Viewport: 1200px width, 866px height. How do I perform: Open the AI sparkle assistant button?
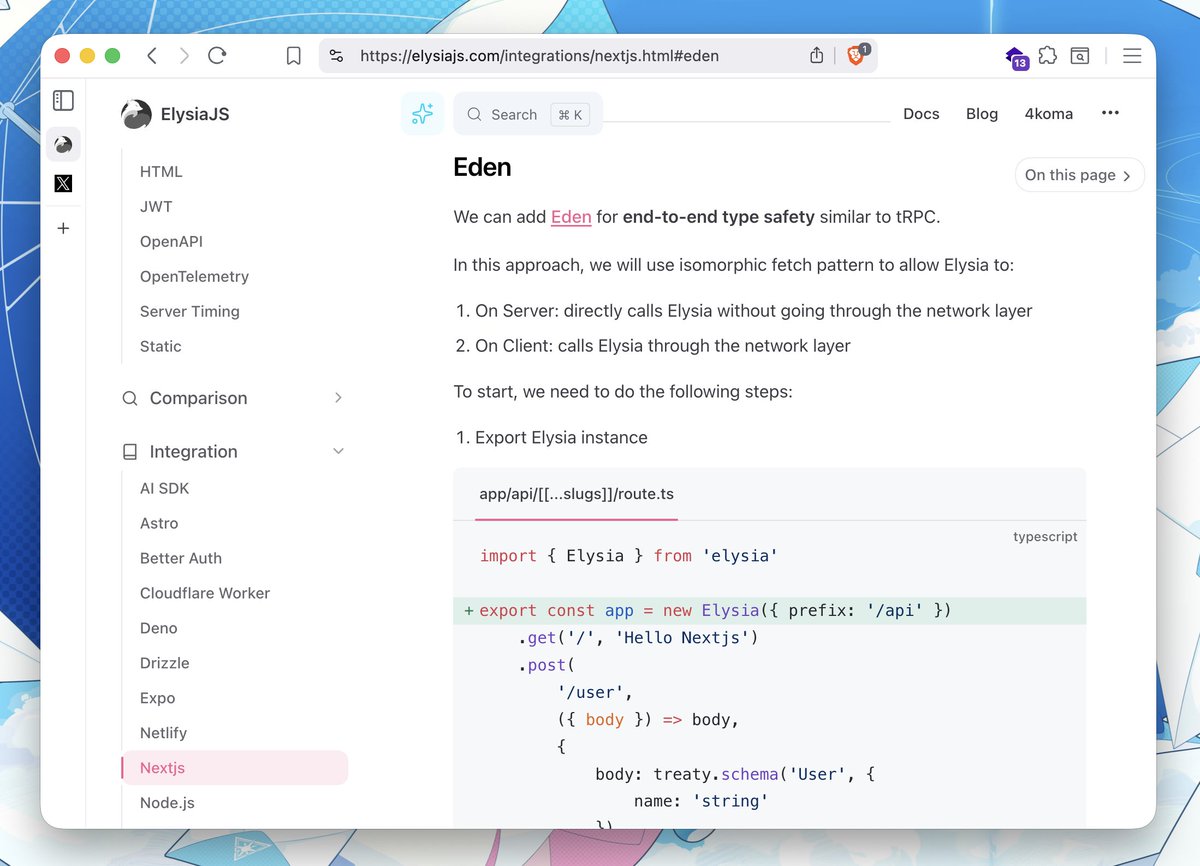422,114
